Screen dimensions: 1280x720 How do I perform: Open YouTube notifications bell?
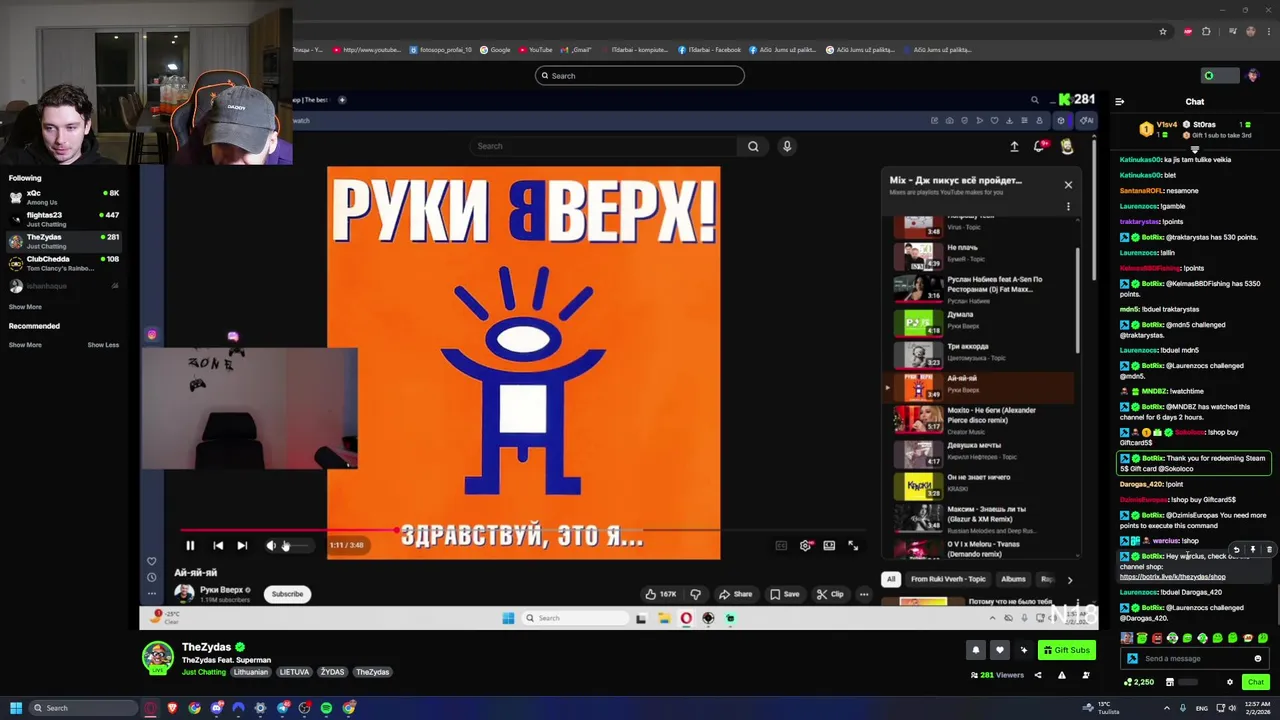1041,146
